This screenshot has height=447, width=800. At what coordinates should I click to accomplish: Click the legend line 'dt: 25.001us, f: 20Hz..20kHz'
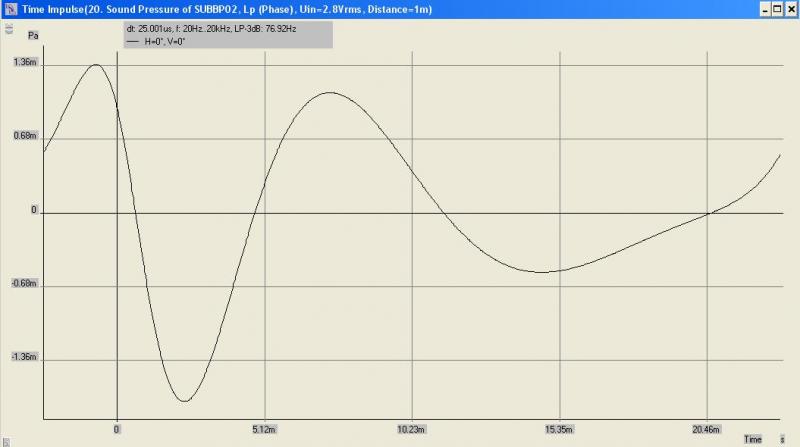point(211,29)
